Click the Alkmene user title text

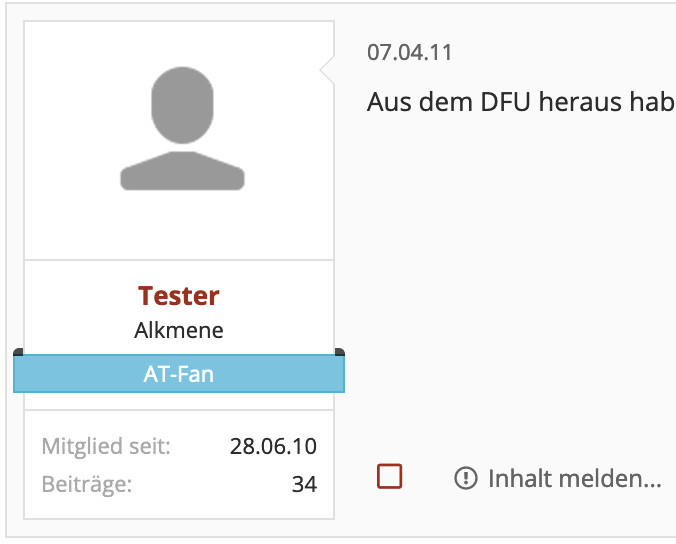coord(178,331)
